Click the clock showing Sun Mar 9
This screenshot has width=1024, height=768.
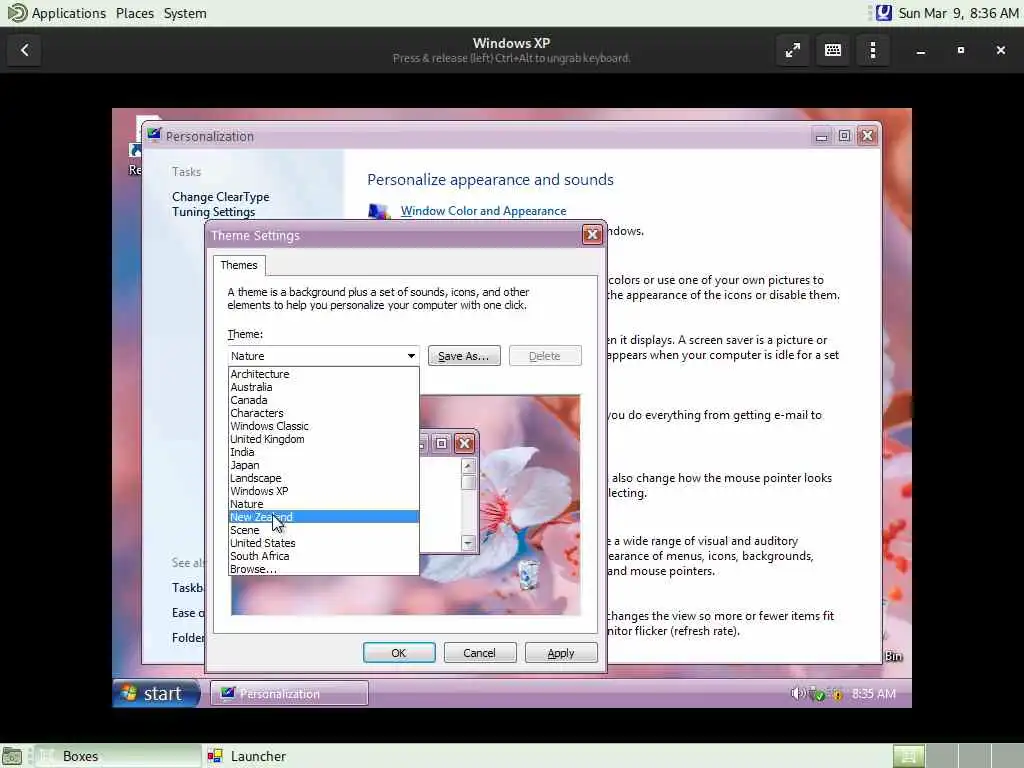tap(958, 13)
